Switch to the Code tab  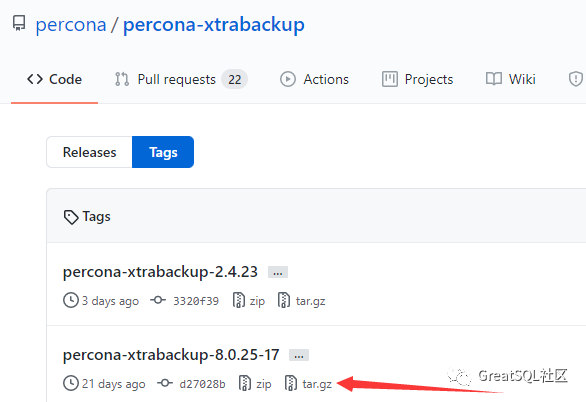tap(55, 79)
